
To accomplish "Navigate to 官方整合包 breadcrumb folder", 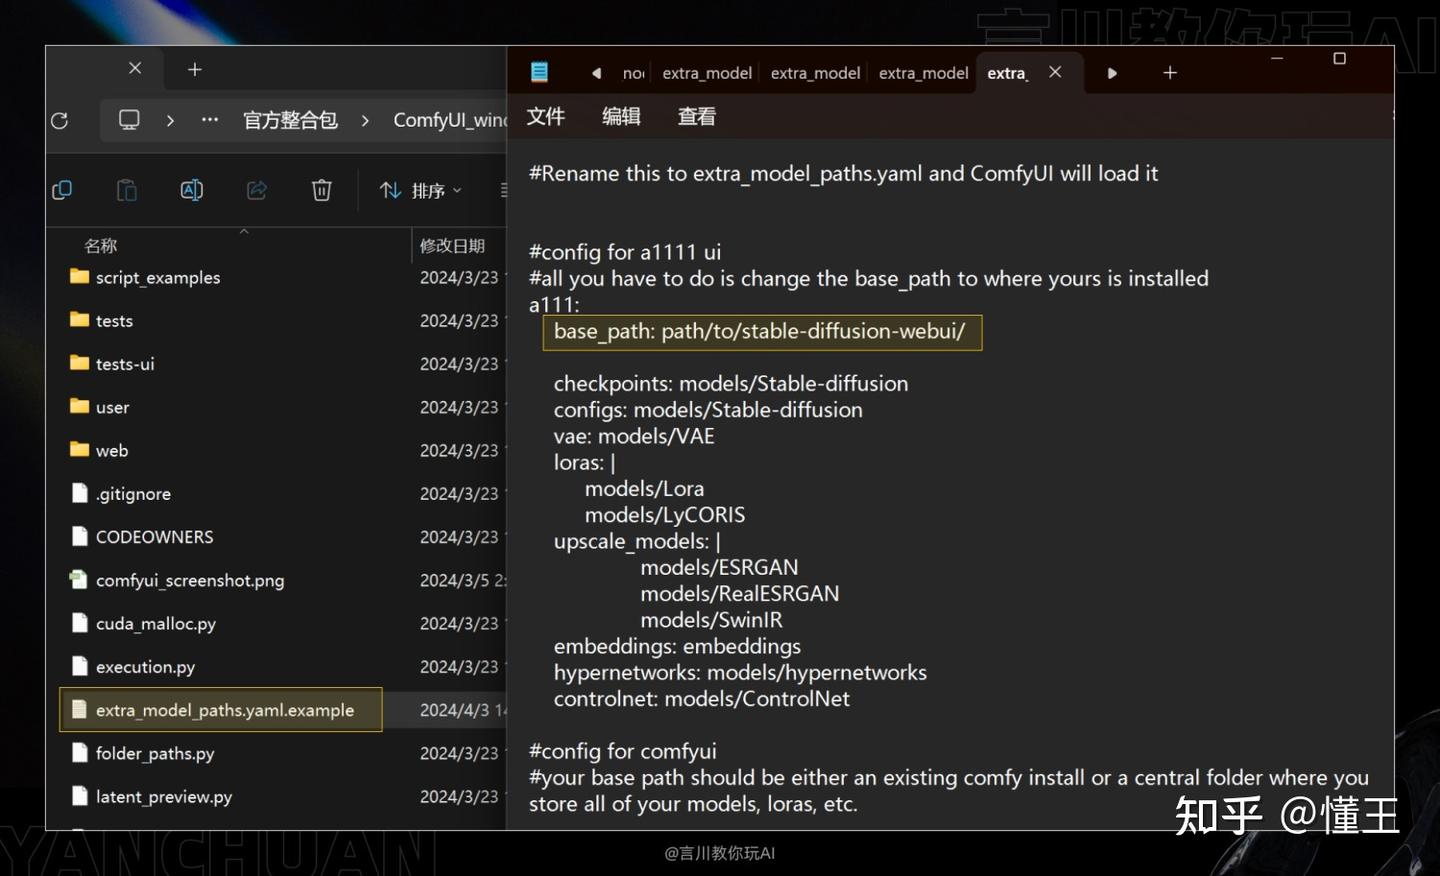I will (x=290, y=120).
